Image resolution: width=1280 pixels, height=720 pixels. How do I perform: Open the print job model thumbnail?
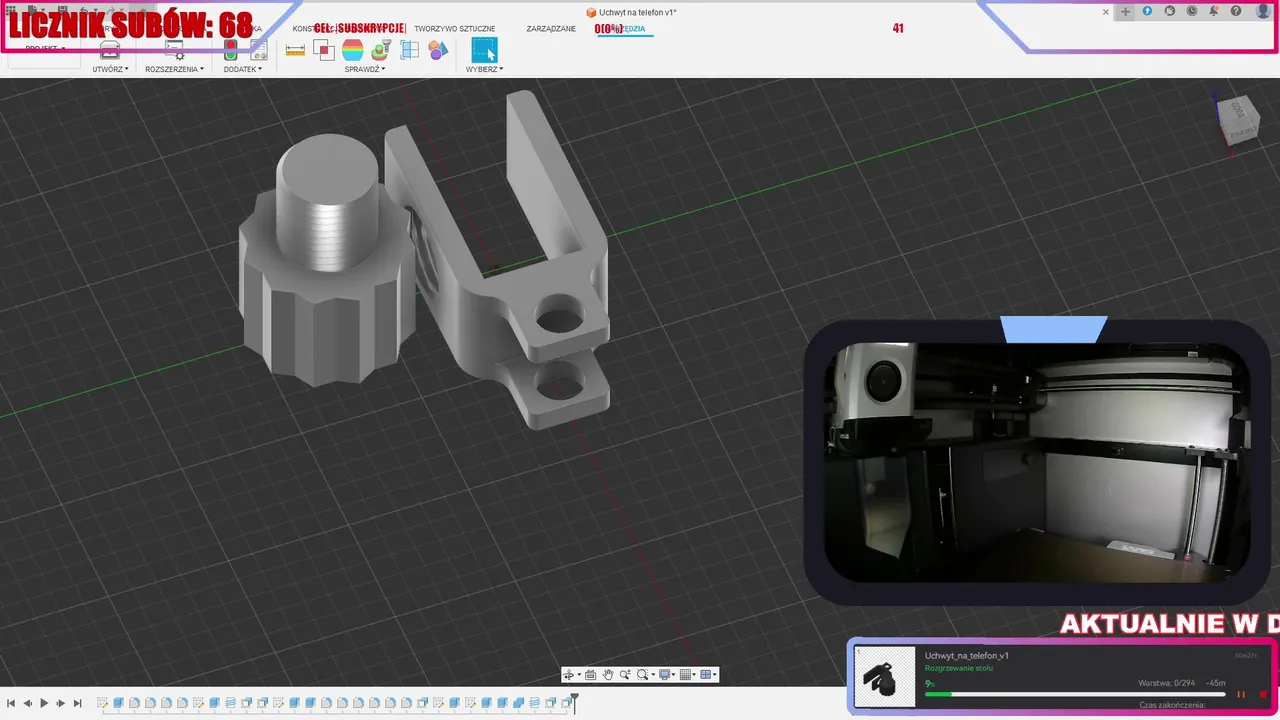[x=886, y=677]
